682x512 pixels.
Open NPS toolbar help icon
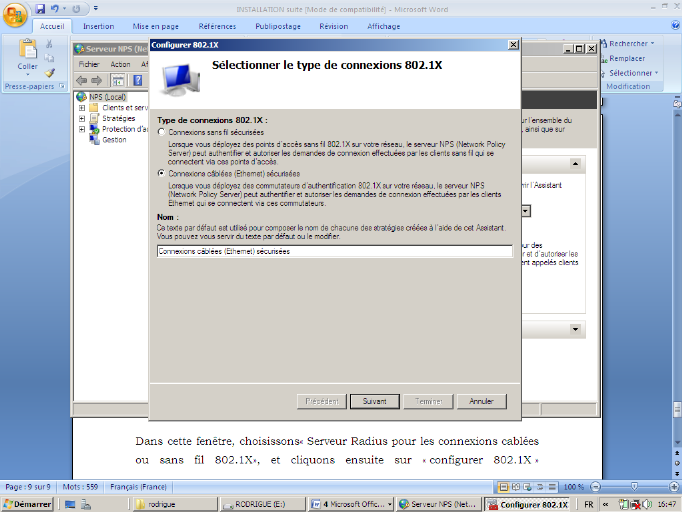click(138, 80)
